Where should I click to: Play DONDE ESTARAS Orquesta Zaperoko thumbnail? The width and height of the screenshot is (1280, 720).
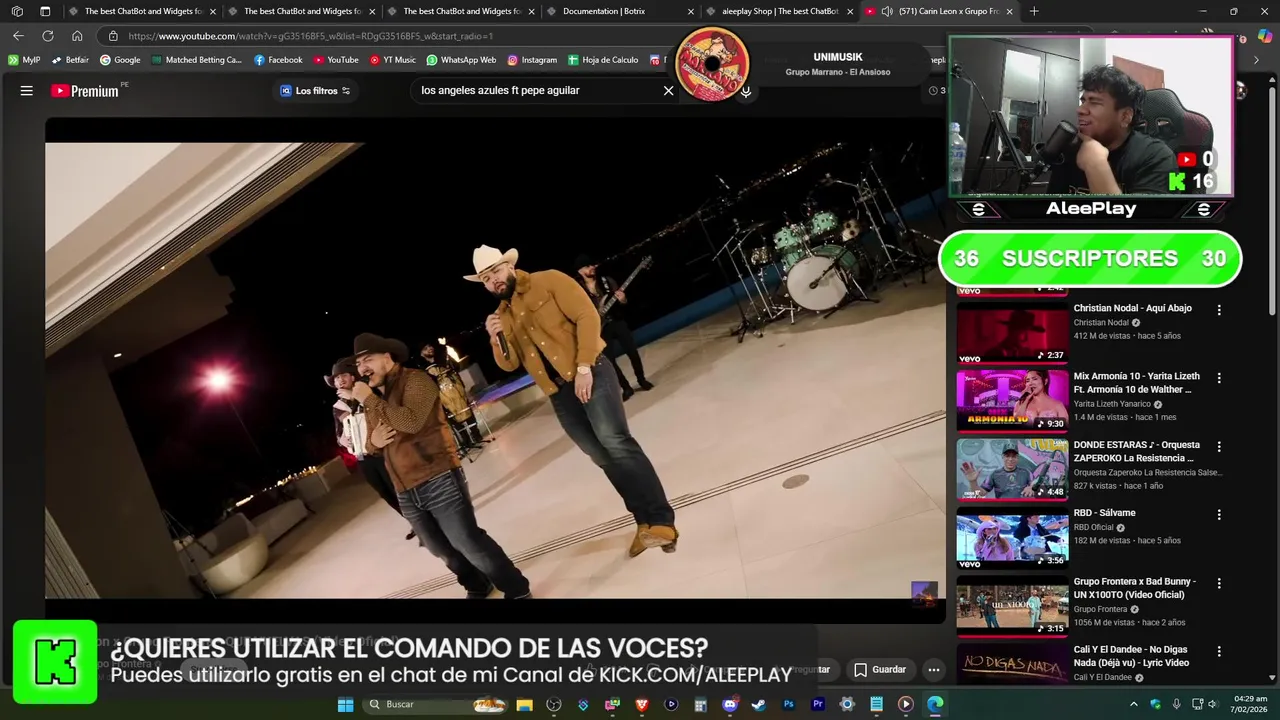click(1012, 468)
